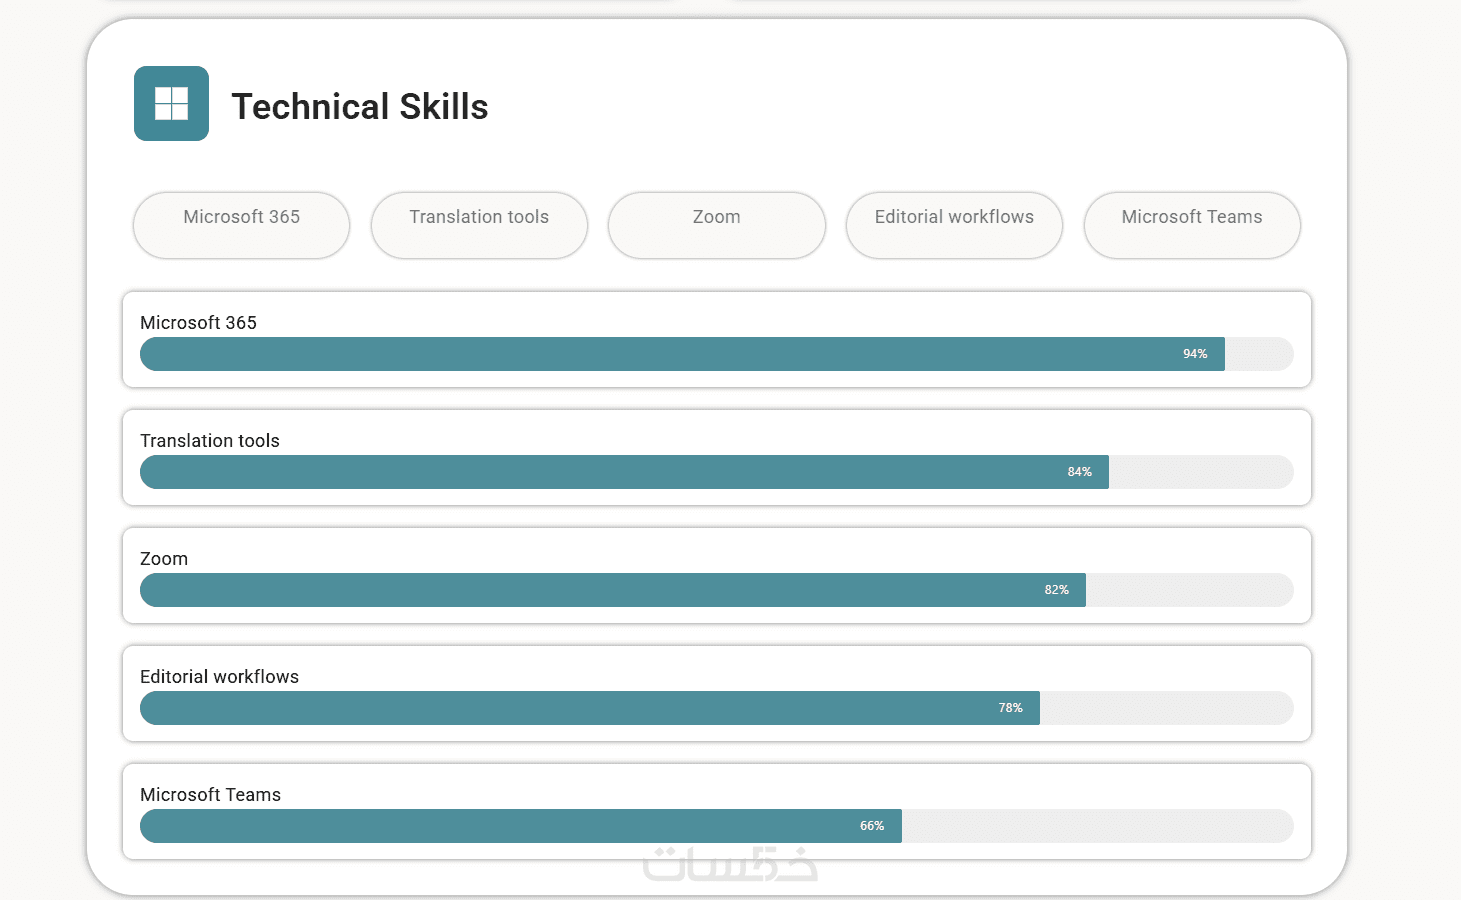
Task: Click the Editorial workflows label above its bar
Action: point(219,677)
